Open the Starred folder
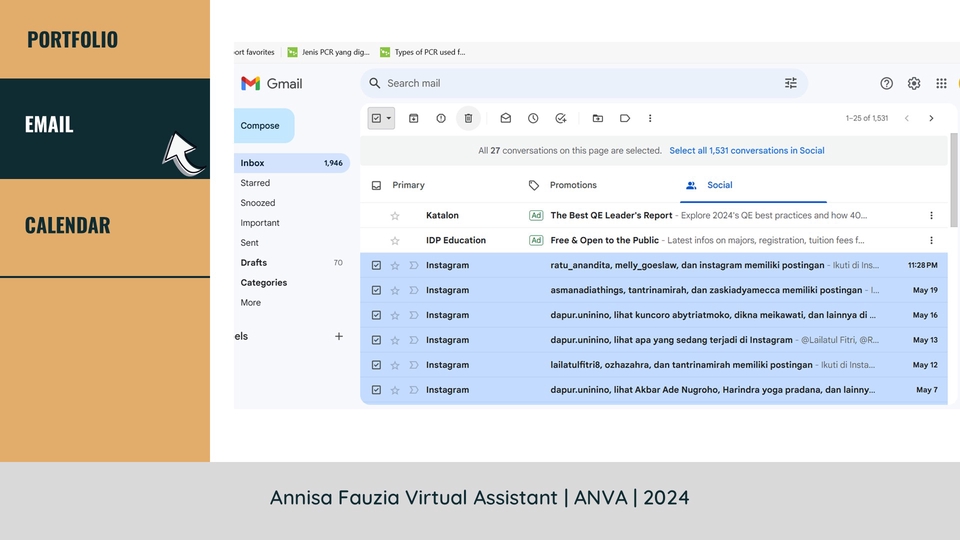 (255, 183)
